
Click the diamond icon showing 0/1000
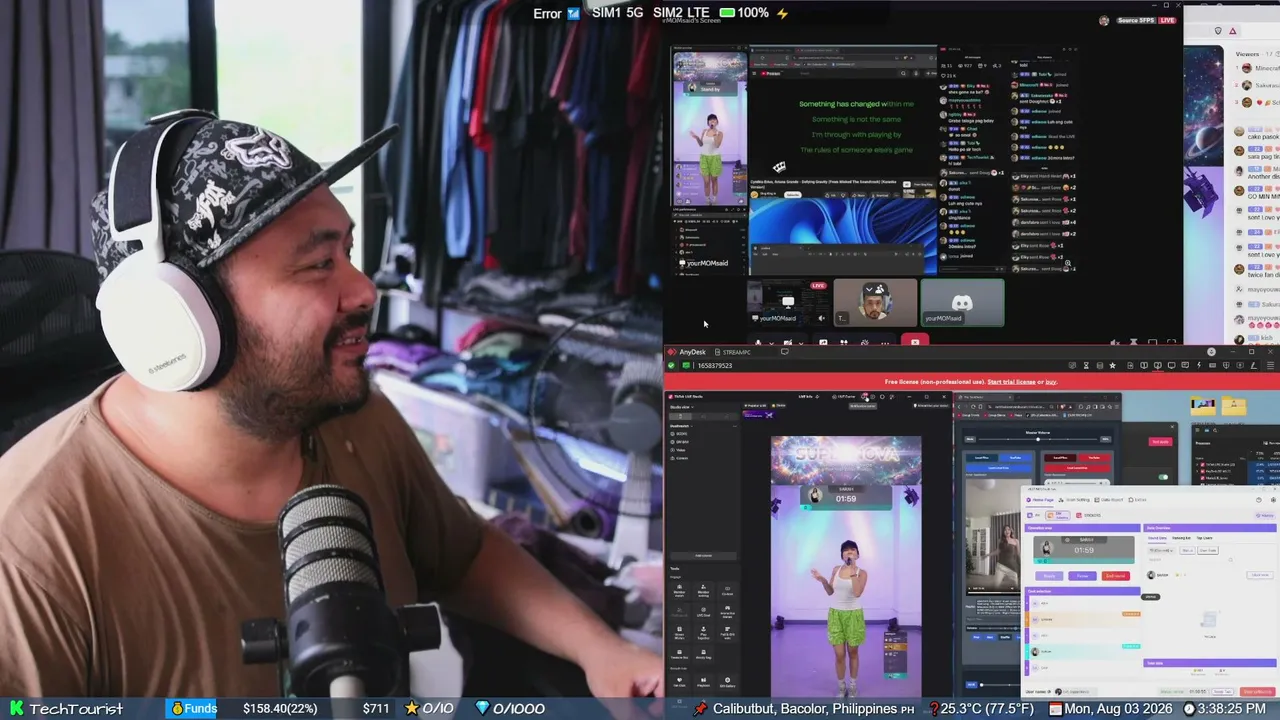pos(482,708)
